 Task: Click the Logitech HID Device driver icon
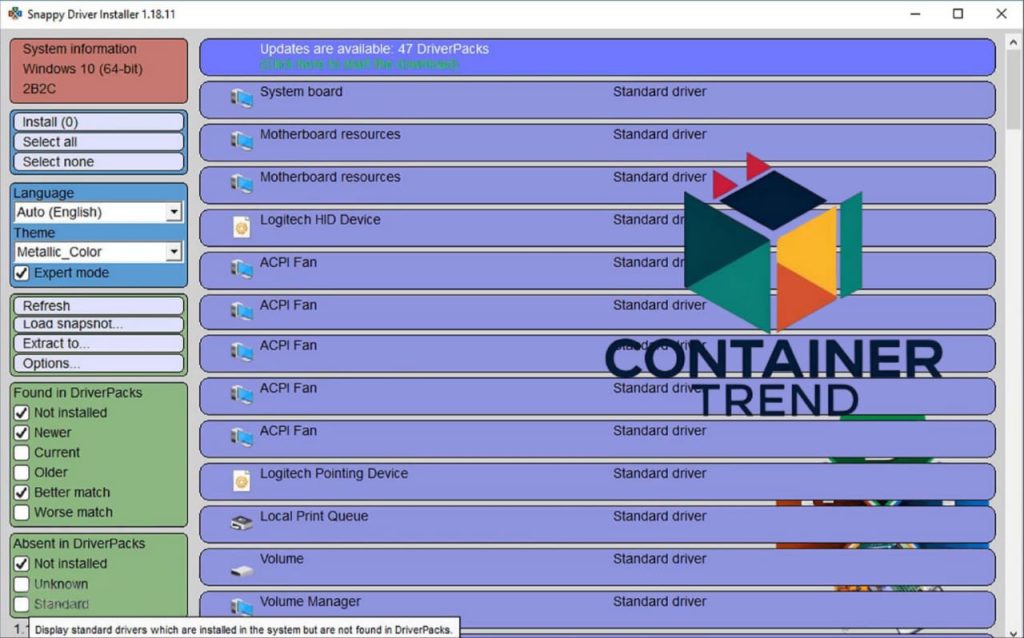click(242, 227)
